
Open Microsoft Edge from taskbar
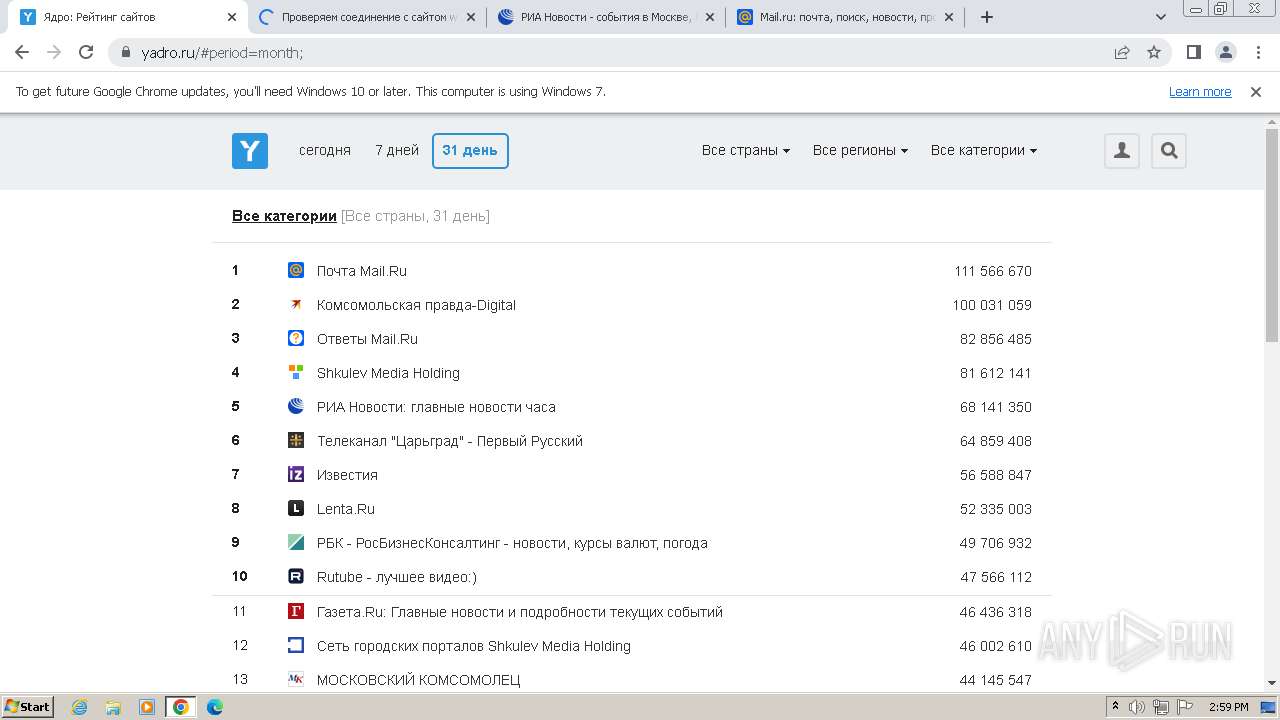(215, 707)
